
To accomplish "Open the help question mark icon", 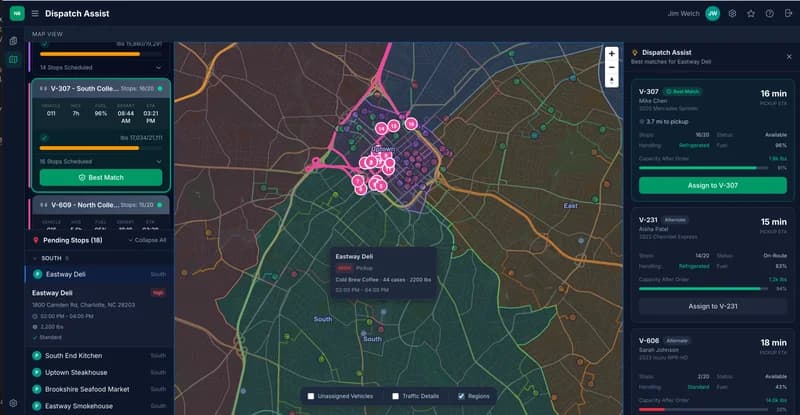I will click(769, 14).
